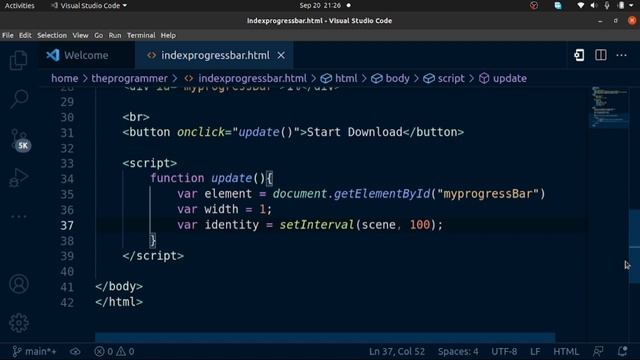The image size is (640, 360).
Task: Click the blue tray icon in top bar
Action: point(558,6)
